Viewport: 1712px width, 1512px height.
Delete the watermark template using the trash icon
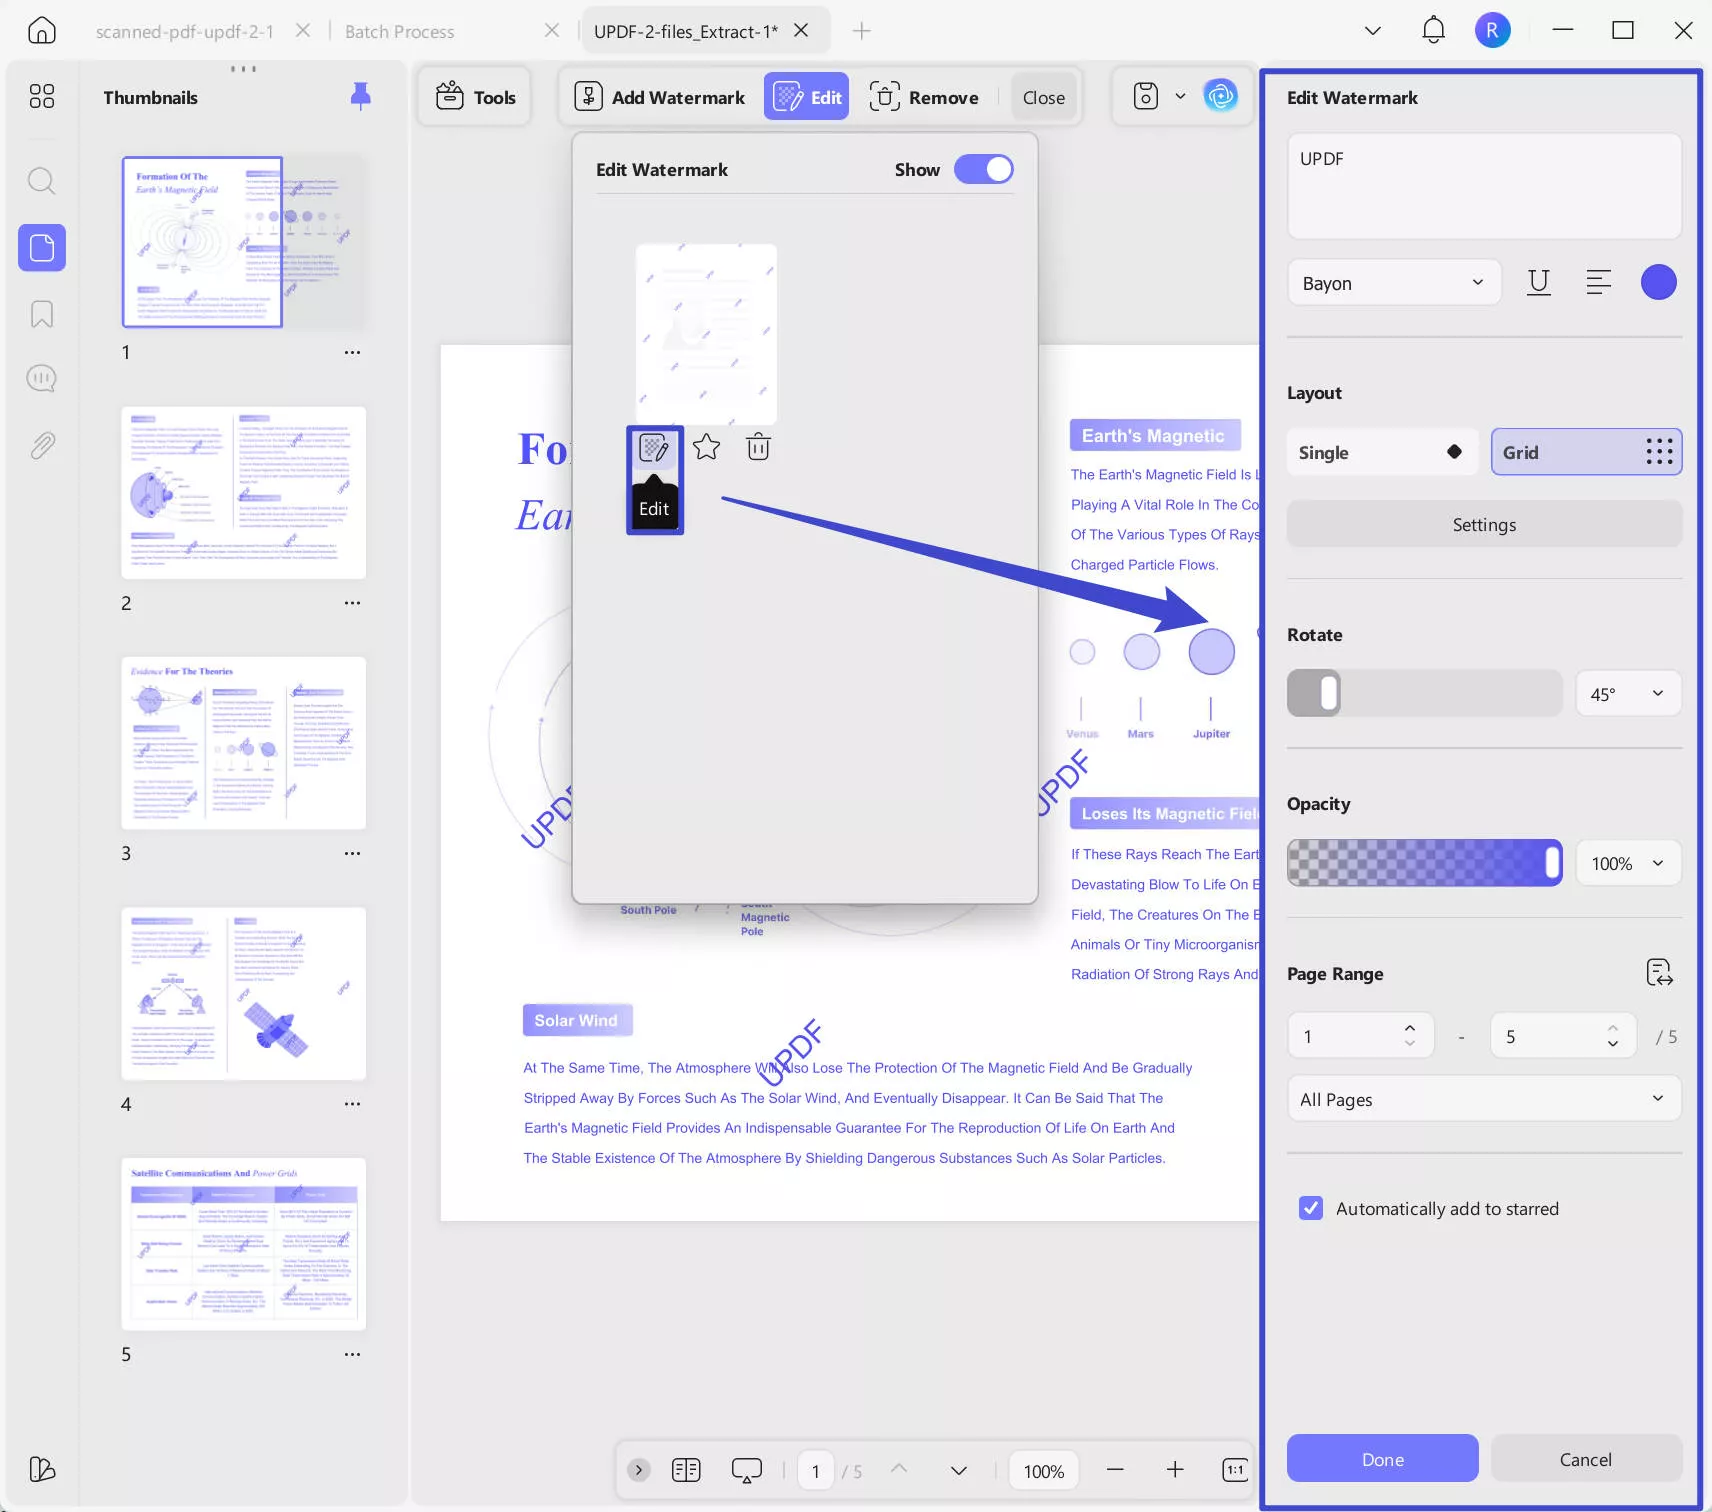(757, 447)
